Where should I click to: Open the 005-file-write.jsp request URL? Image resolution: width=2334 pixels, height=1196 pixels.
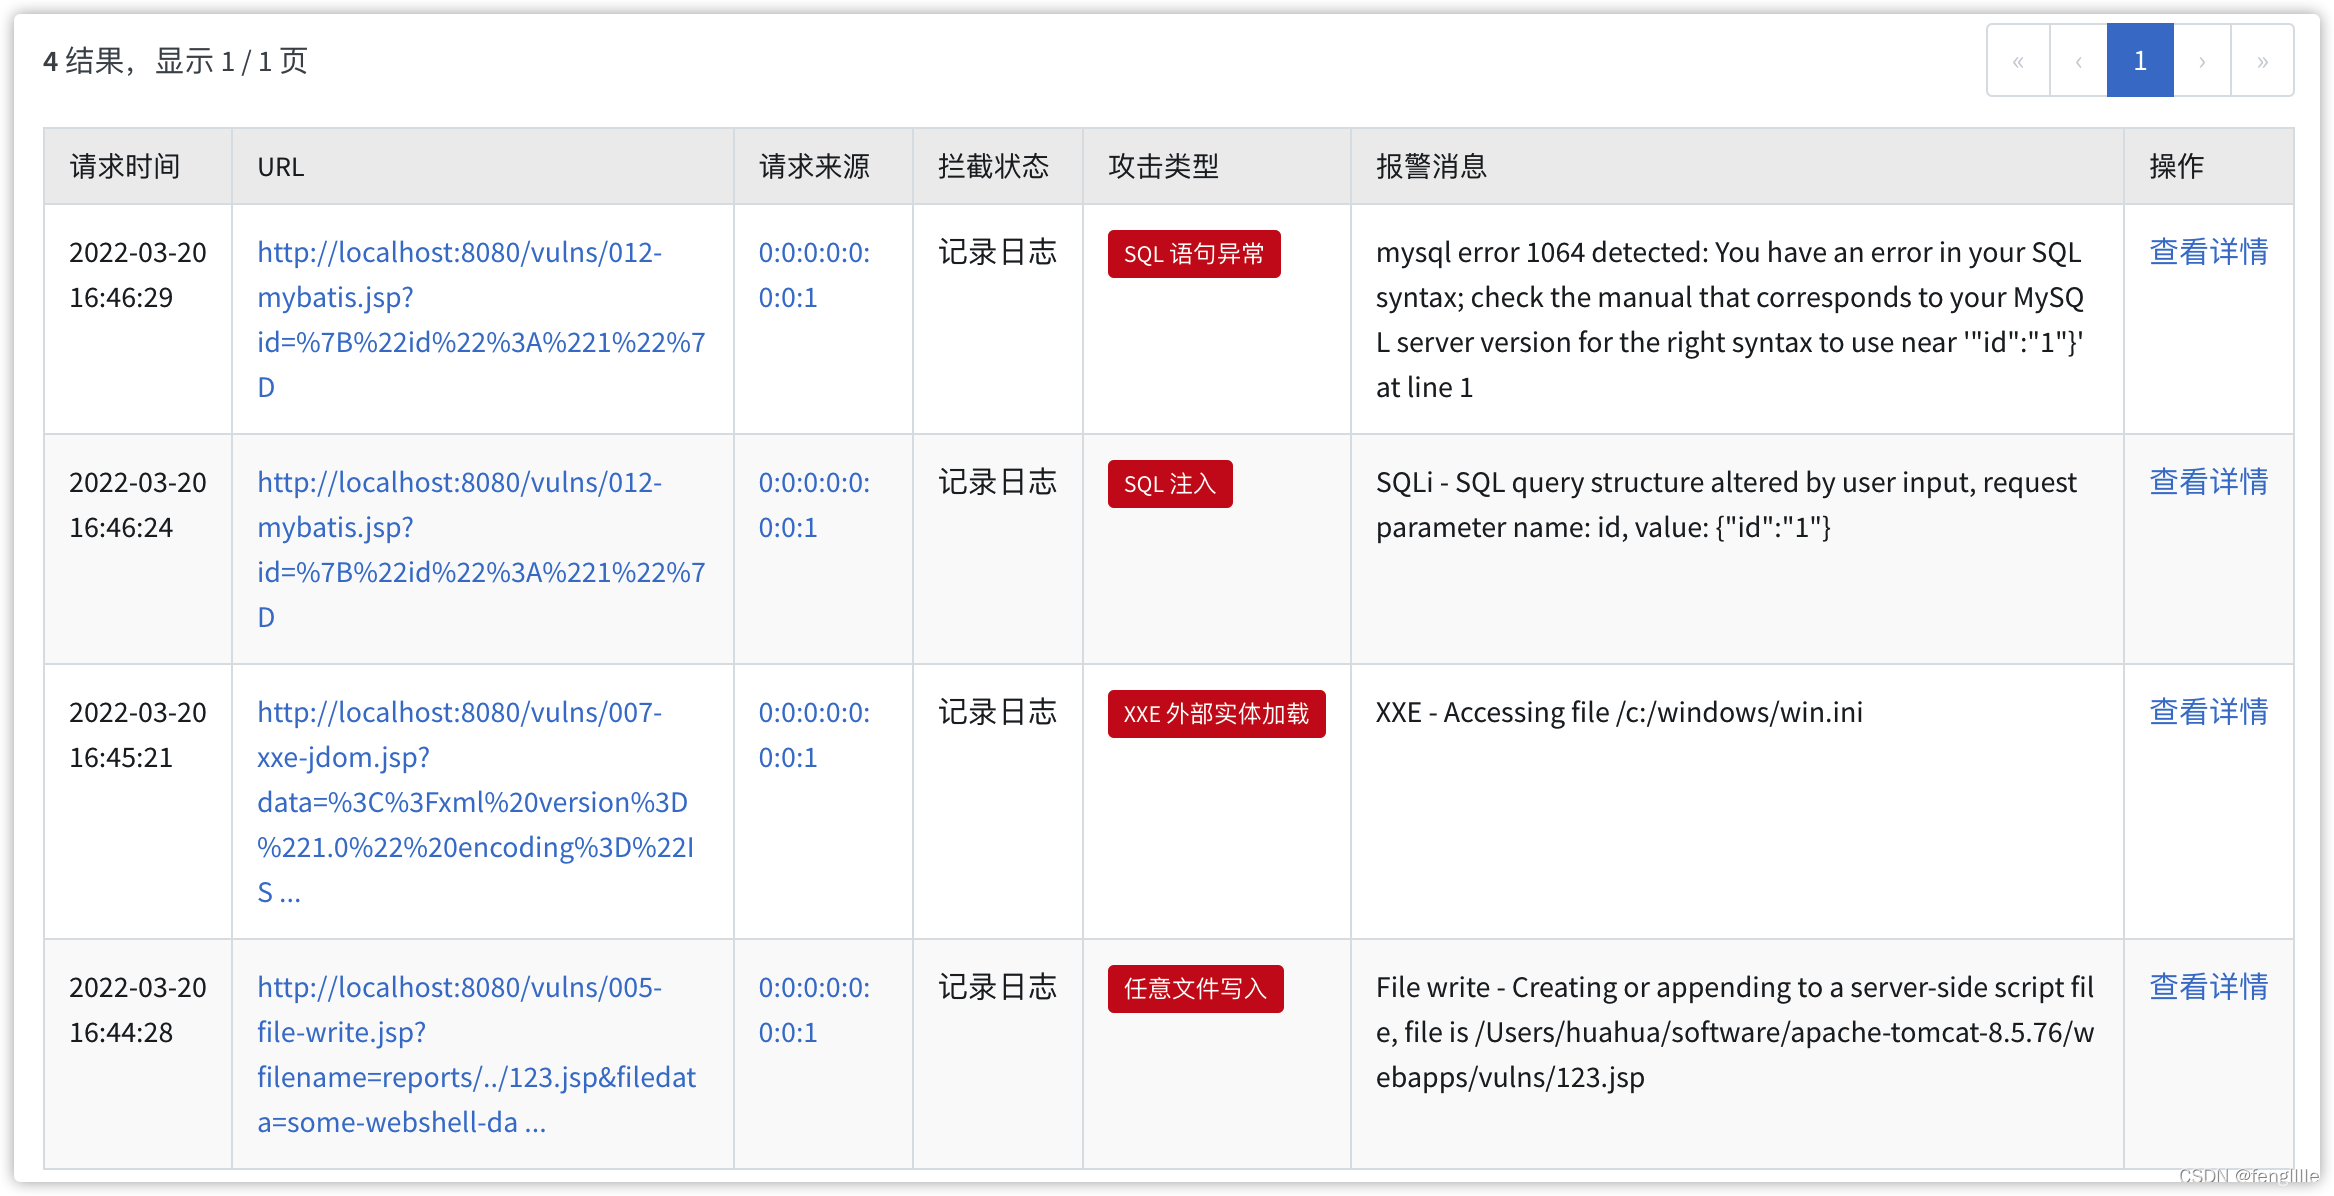pos(475,1054)
